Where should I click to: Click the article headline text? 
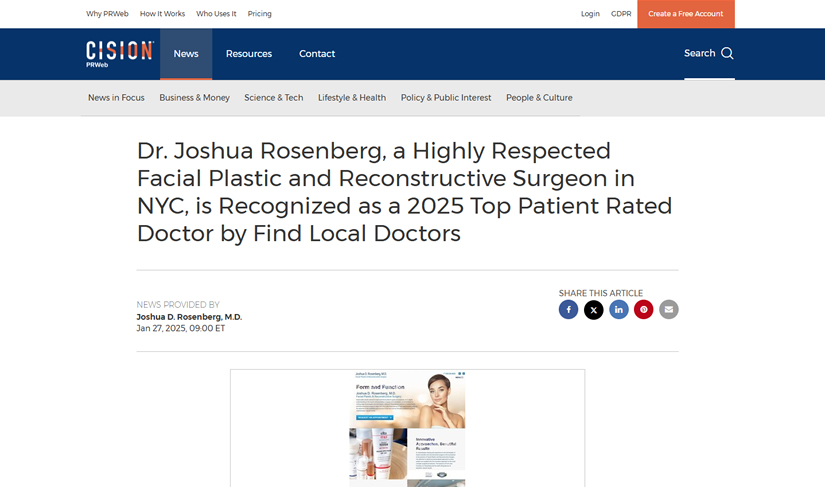click(405, 192)
